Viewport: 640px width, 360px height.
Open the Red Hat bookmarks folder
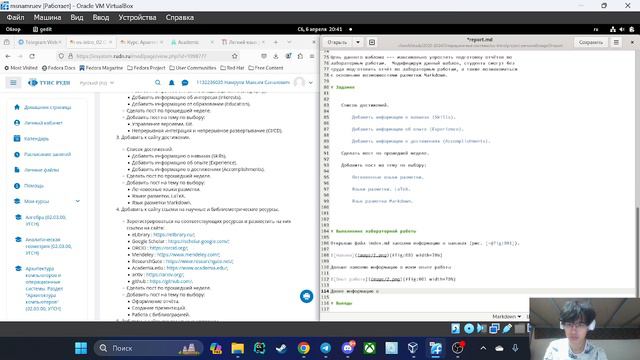point(232,68)
